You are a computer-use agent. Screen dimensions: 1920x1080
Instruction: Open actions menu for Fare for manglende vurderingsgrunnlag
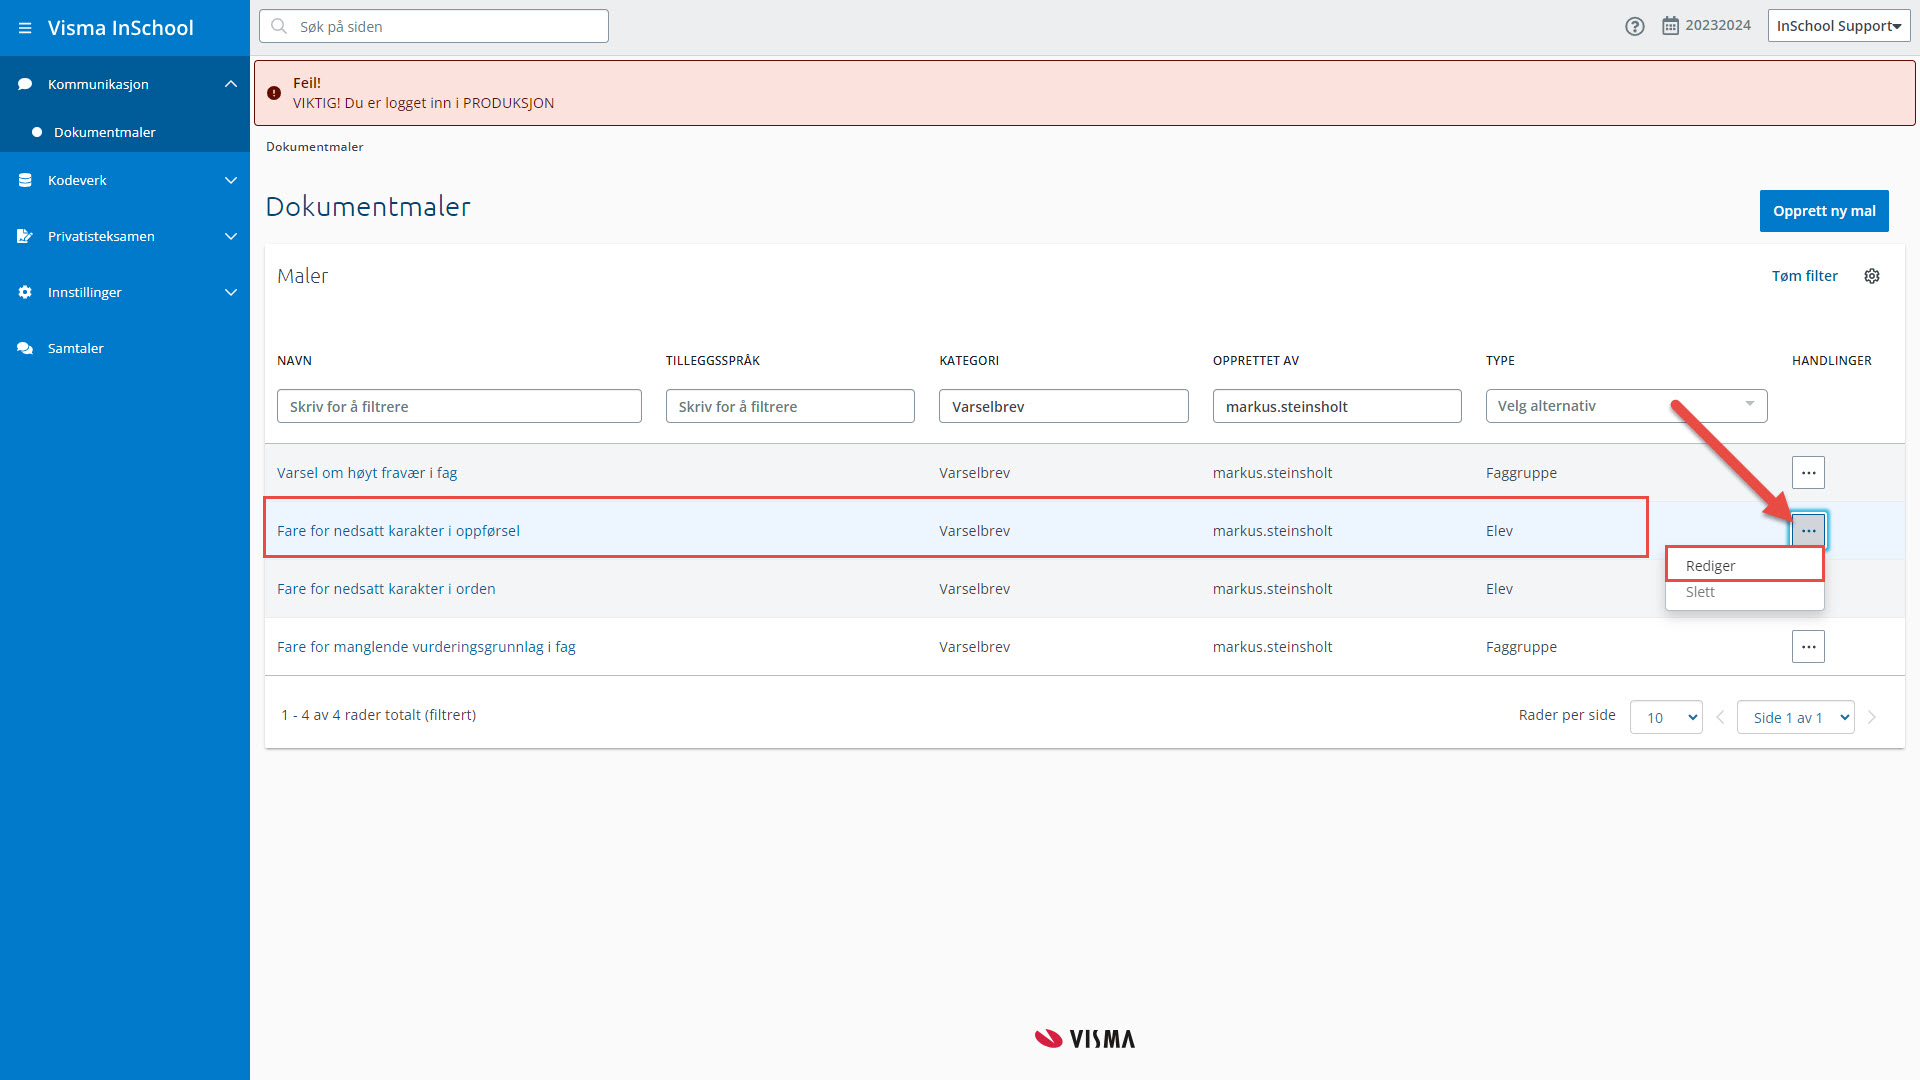[x=1808, y=647]
